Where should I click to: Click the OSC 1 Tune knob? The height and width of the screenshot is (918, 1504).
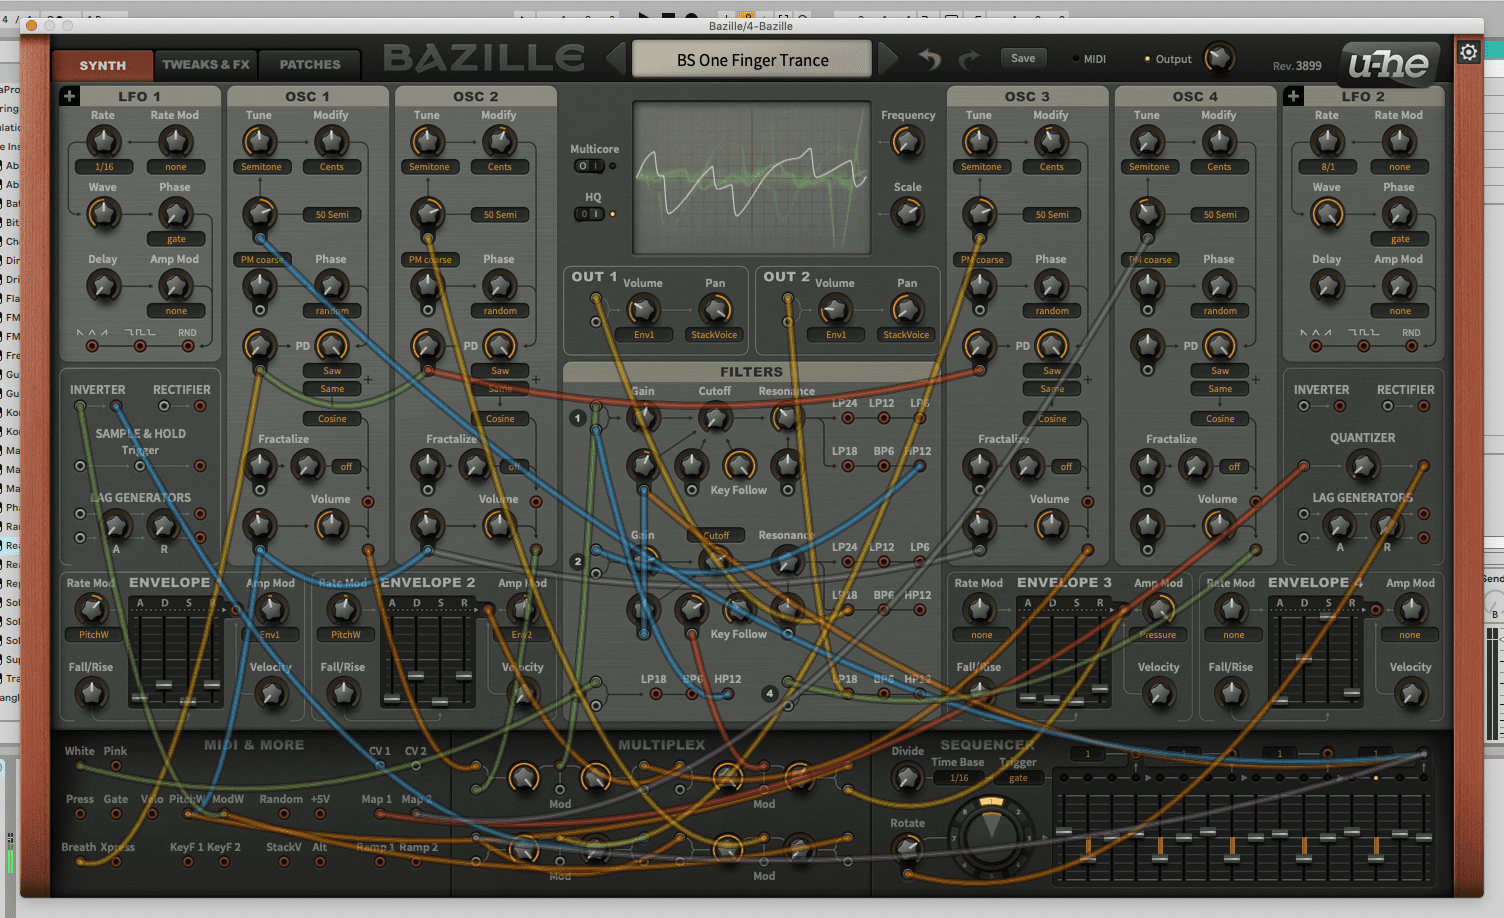click(259, 141)
